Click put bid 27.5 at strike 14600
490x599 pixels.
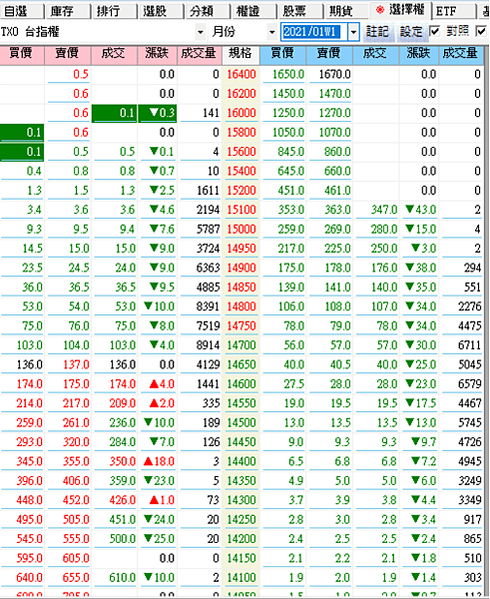pos(294,384)
